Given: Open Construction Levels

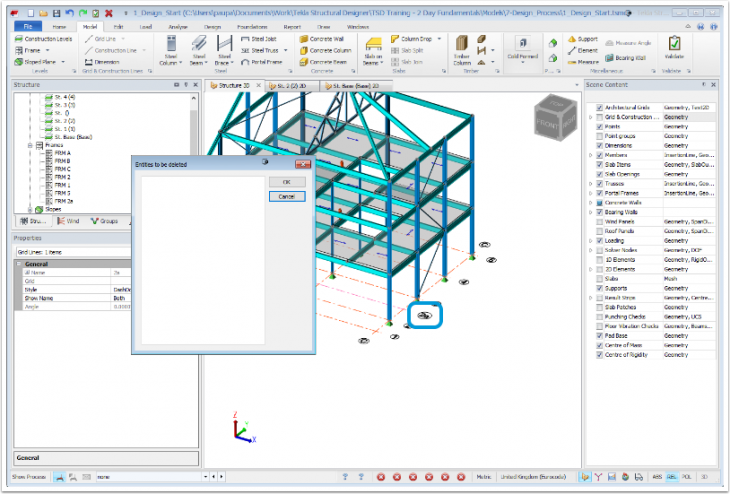Looking at the screenshot, I should pyautogui.click(x=43, y=39).
